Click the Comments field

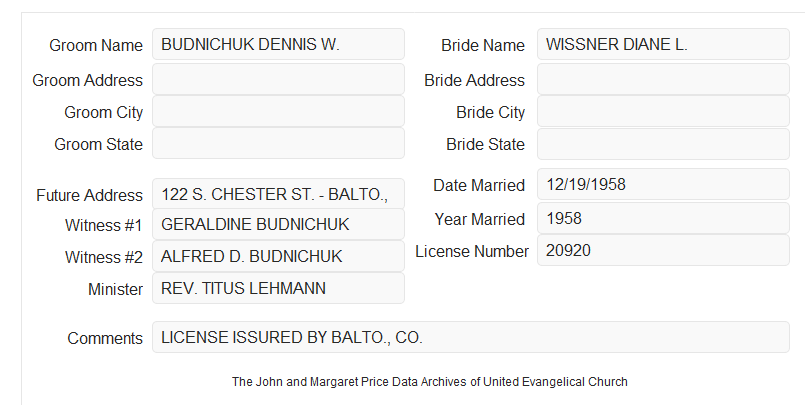(x=471, y=337)
